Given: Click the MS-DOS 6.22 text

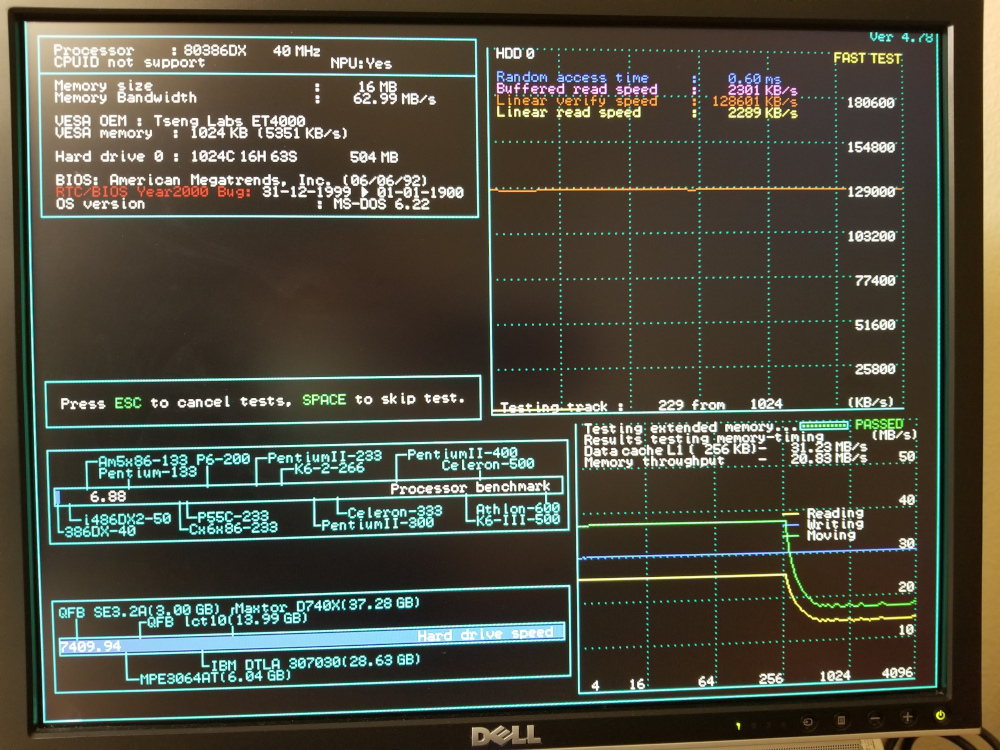Looking at the screenshot, I should point(381,204).
